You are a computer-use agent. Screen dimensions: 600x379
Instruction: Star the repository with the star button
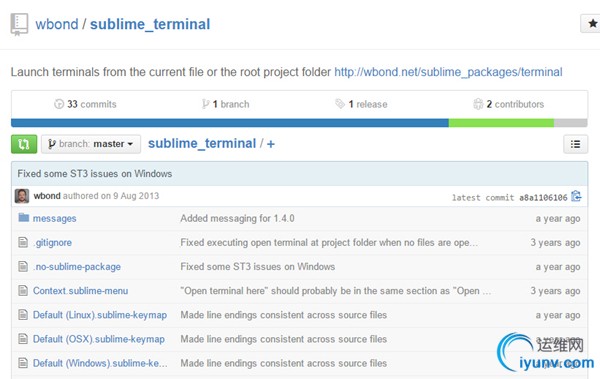pyautogui.click(x=591, y=24)
